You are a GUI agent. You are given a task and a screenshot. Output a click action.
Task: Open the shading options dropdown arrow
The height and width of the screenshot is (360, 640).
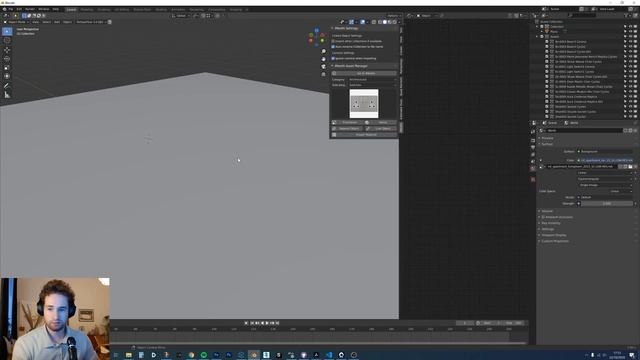click(x=399, y=22)
